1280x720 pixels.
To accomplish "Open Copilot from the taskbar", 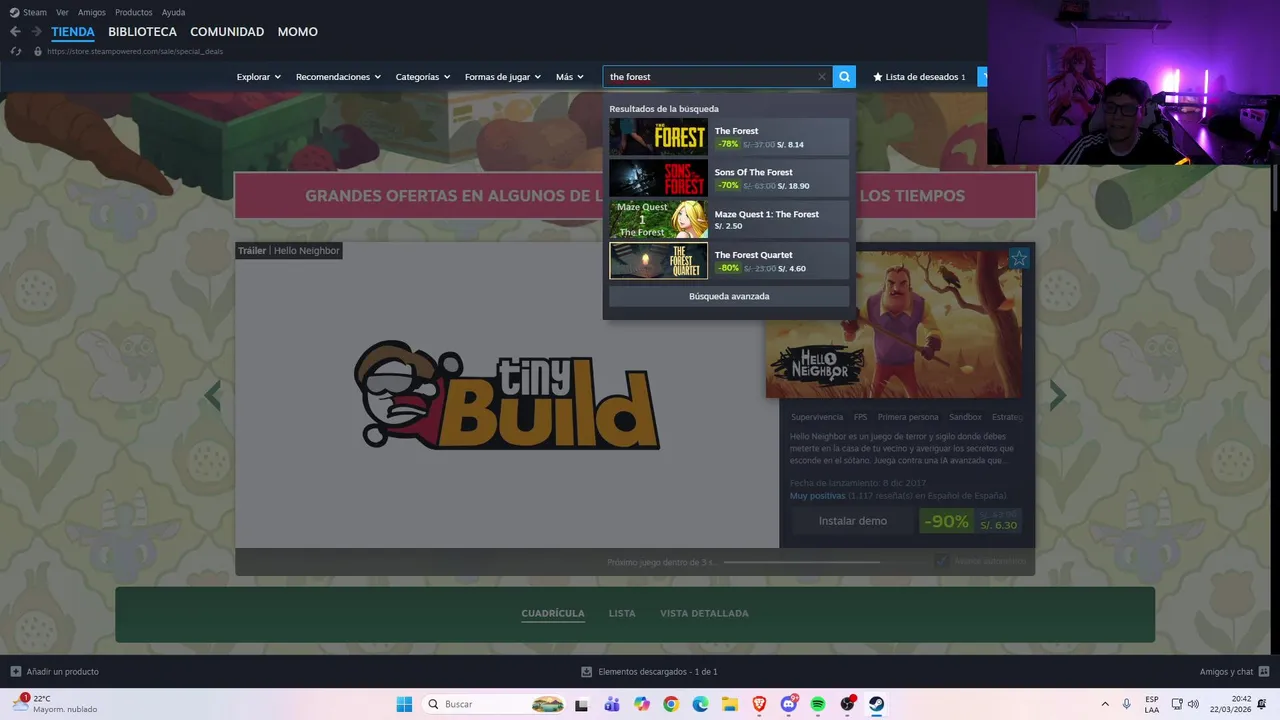I will tap(642, 704).
